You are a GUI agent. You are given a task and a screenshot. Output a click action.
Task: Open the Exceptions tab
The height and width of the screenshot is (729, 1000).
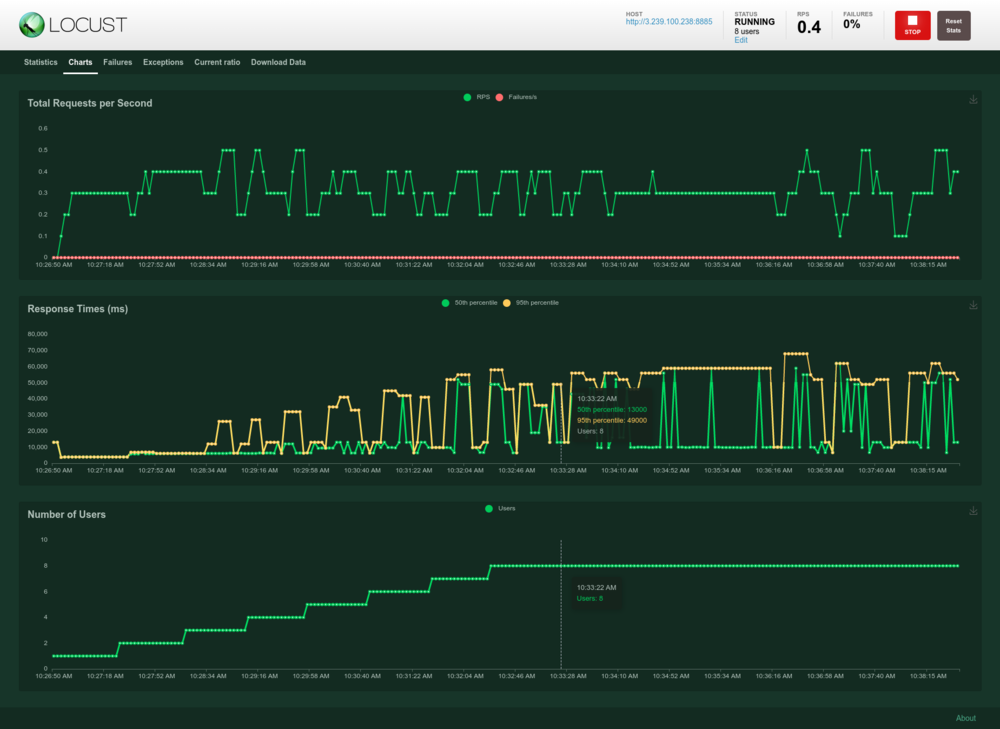[x=163, y=63]
